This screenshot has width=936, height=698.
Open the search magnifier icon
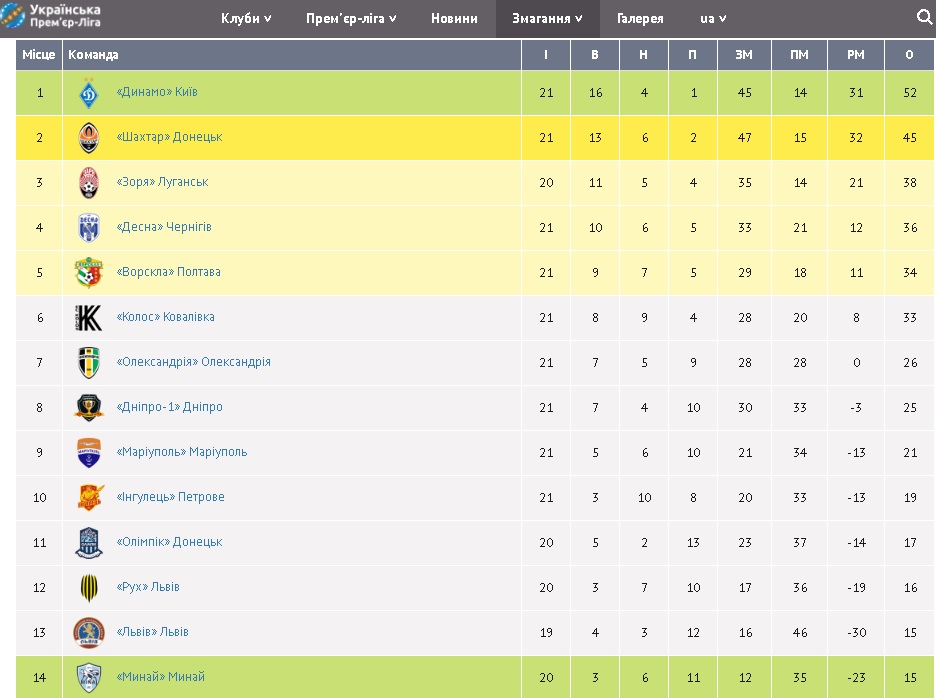point(924,17)
